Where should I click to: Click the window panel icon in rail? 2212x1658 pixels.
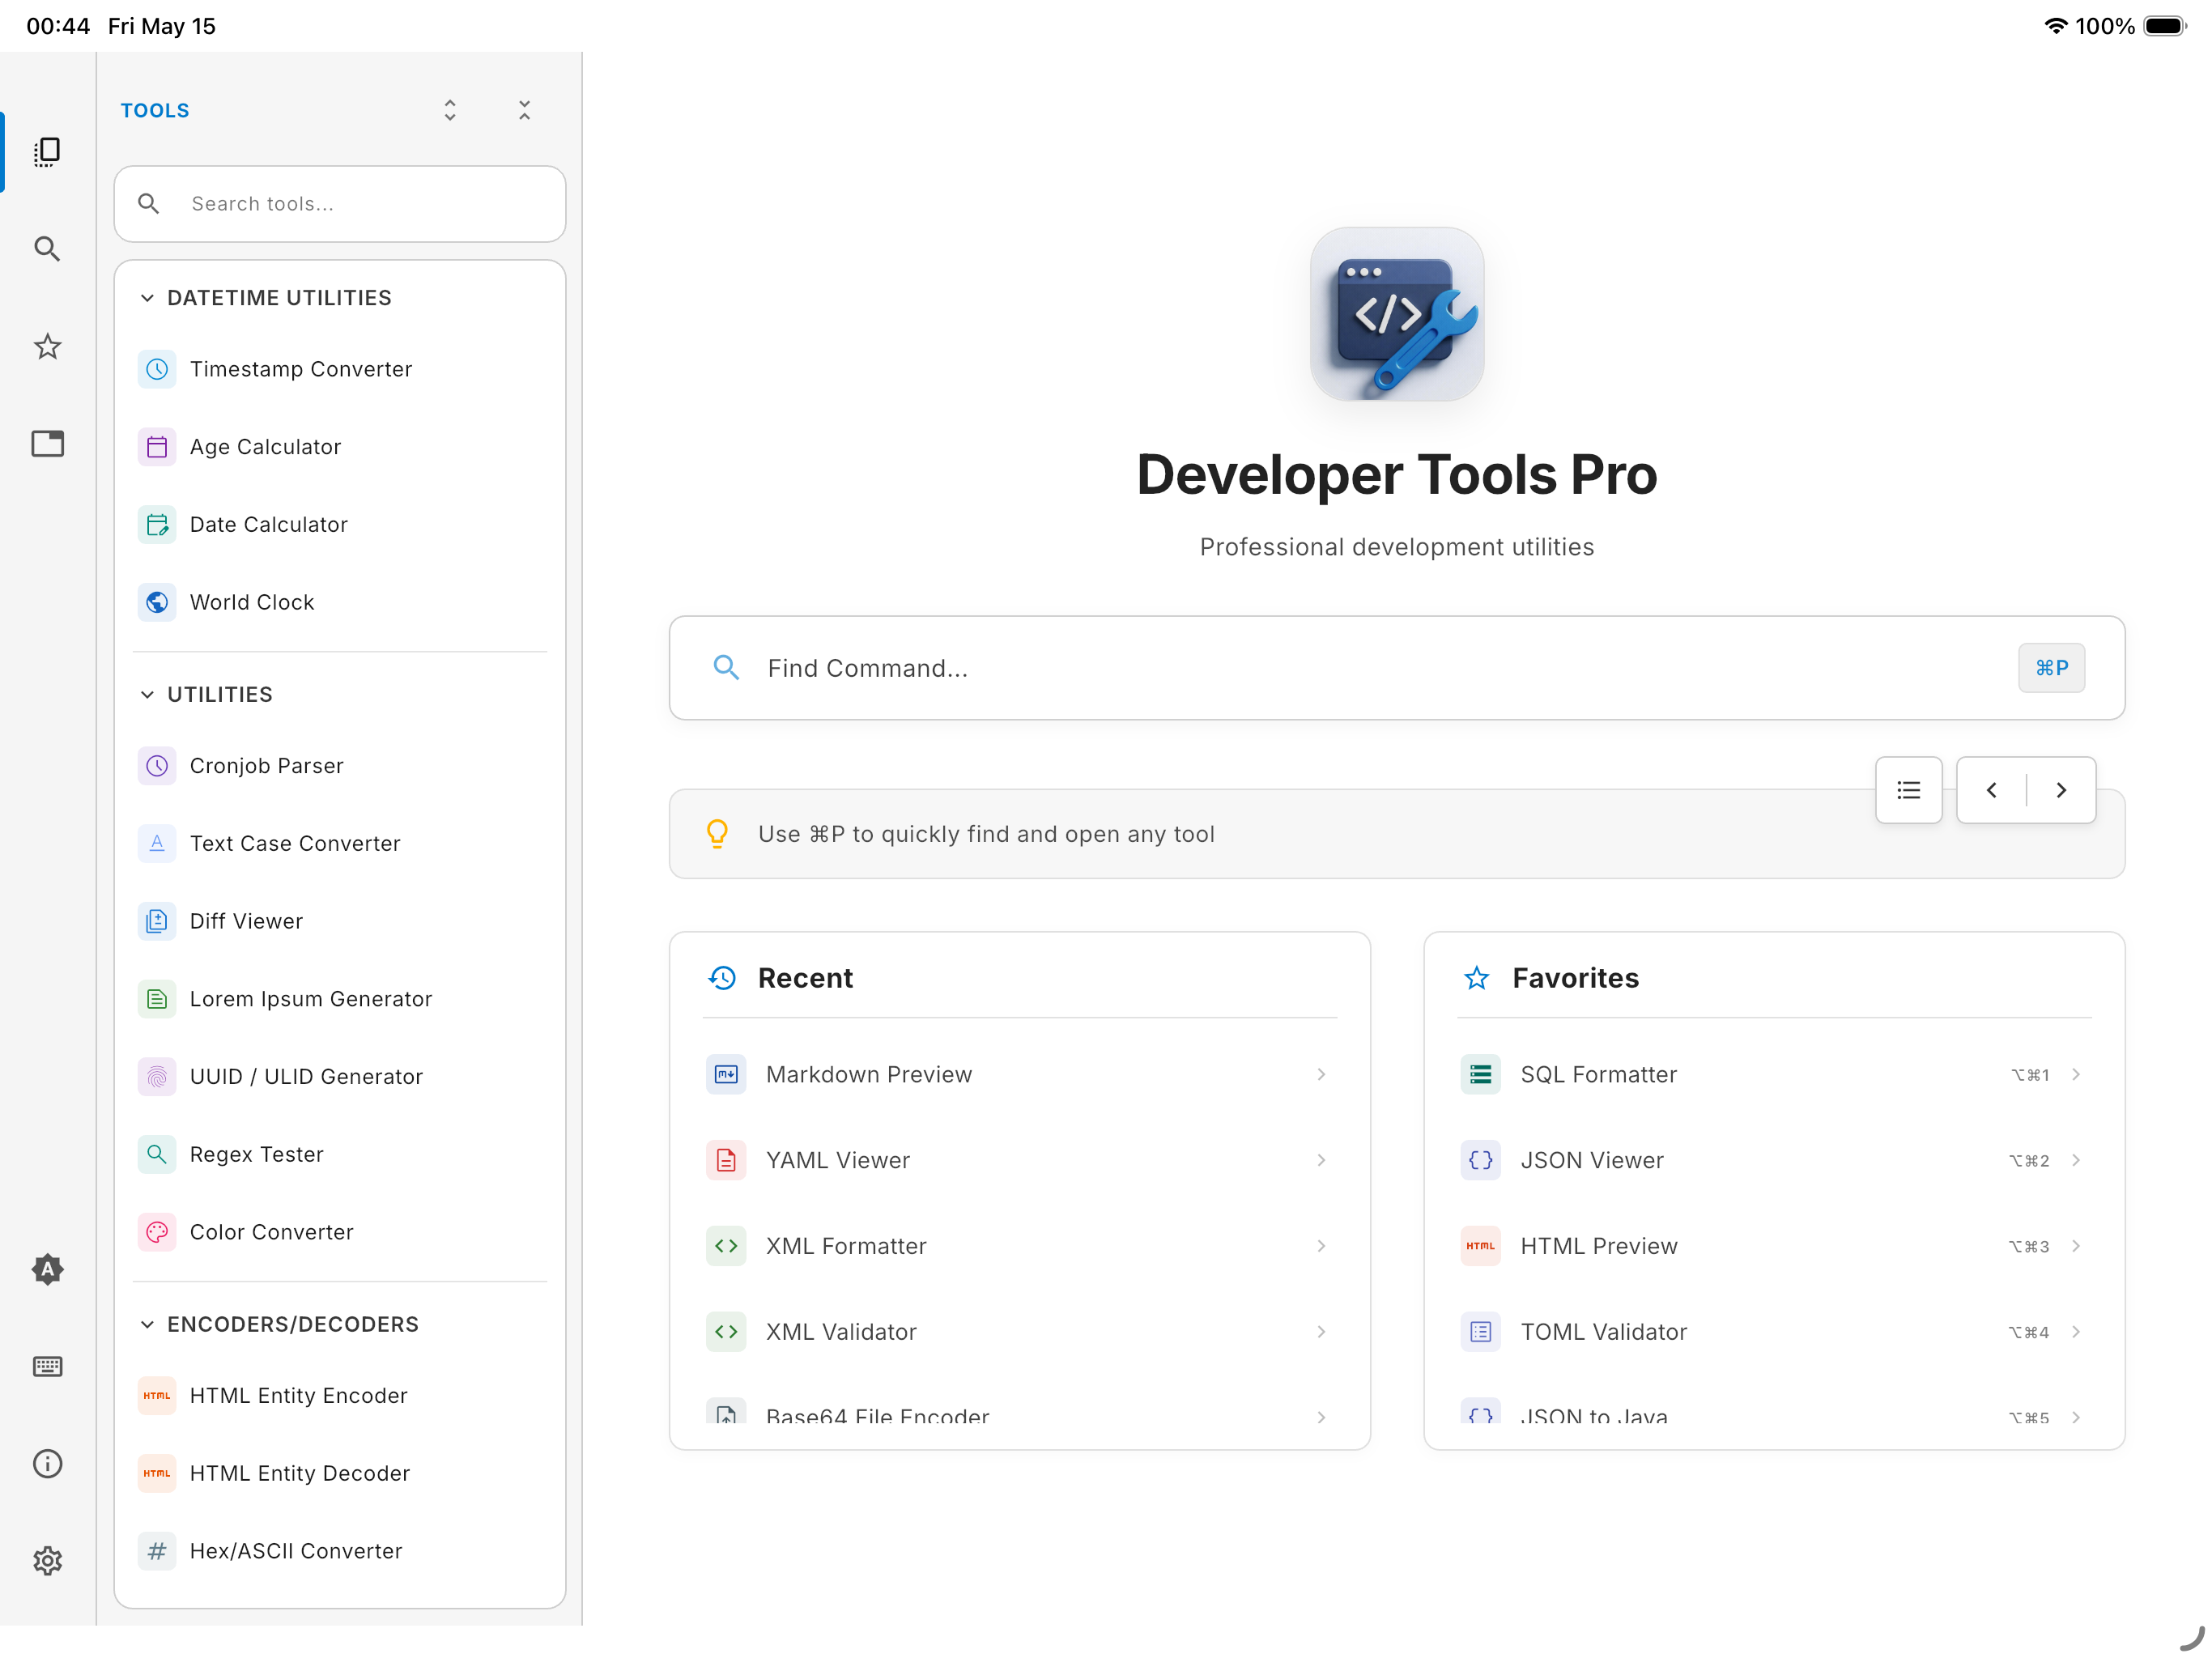click(47, 444)
